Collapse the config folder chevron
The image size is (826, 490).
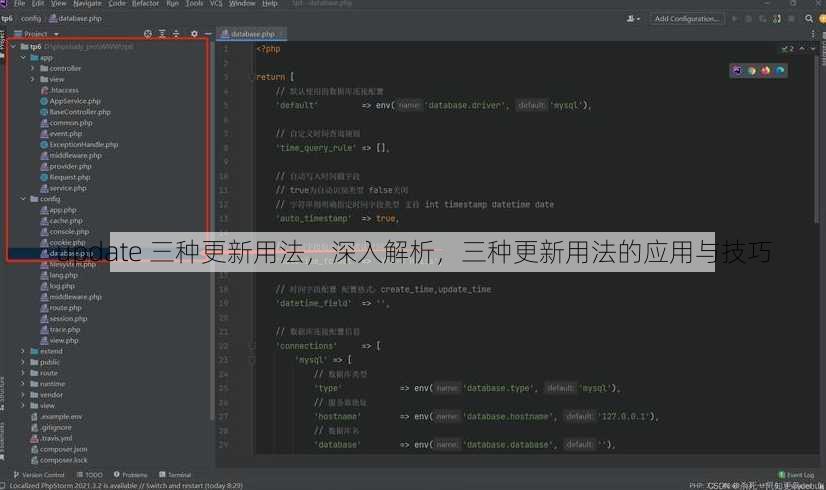(x=23, y=199)
